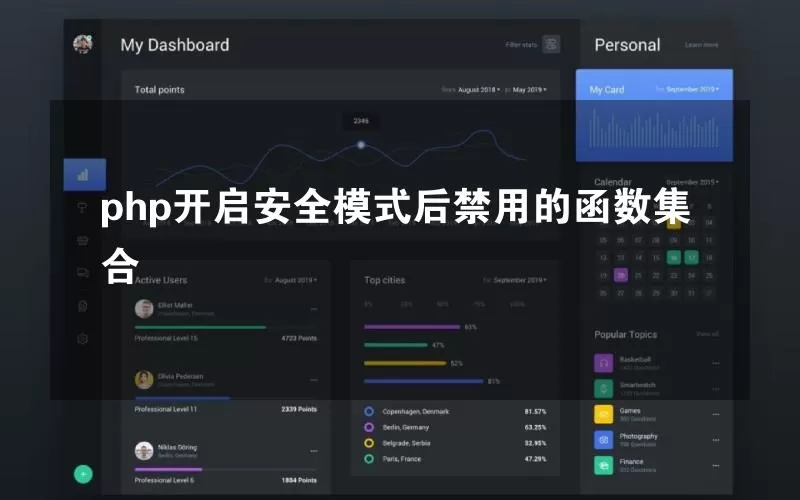Image resolution: width=800 pixels, height=500 pixels.
Task: Click the highlighted data point on line chart
Action: tap(361, 145)
